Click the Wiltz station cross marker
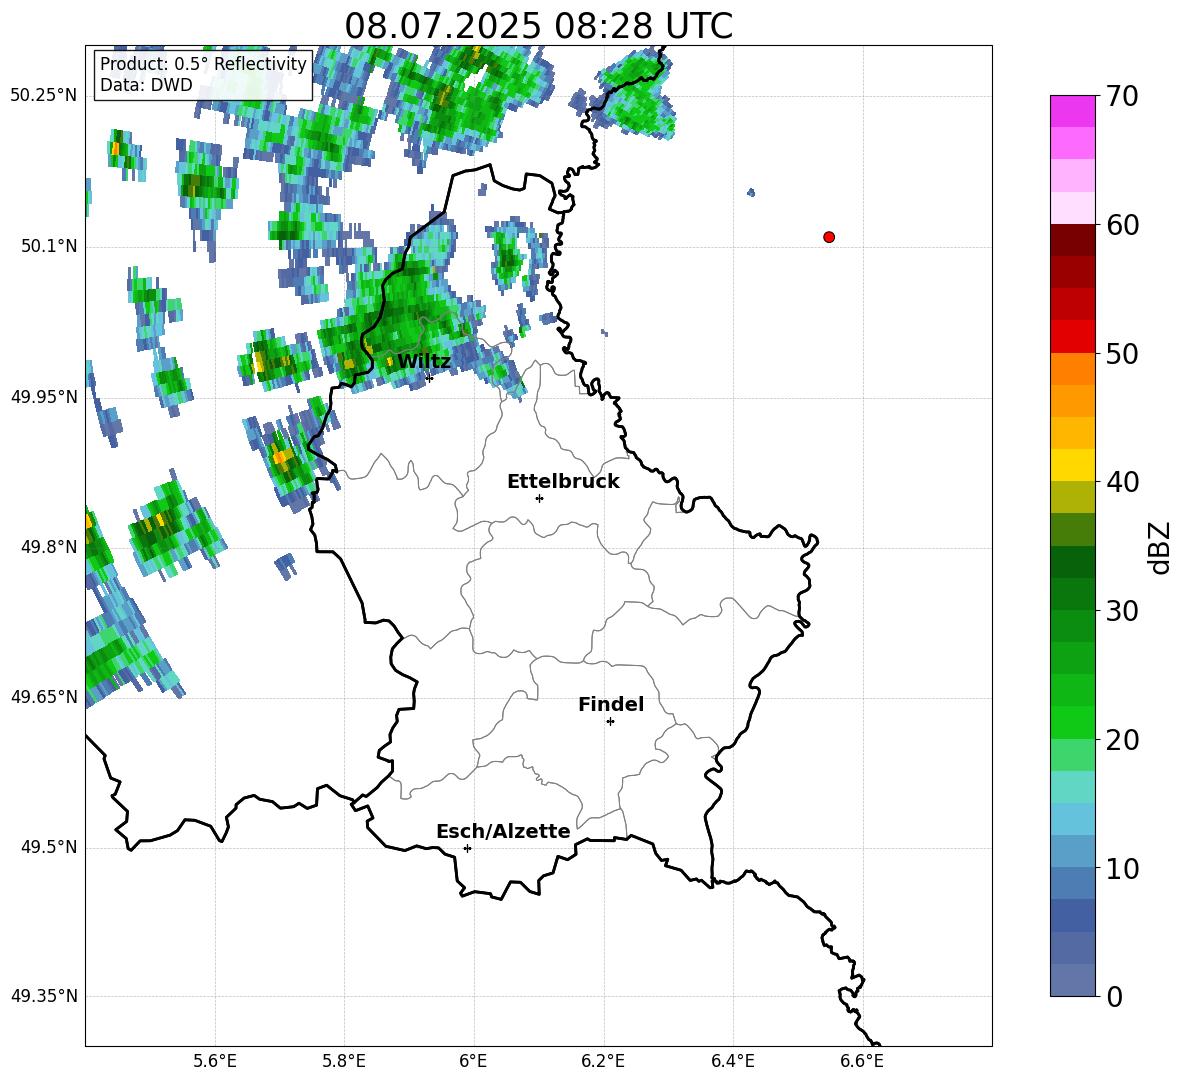Screen dimensions: 1184x1081 429,377
